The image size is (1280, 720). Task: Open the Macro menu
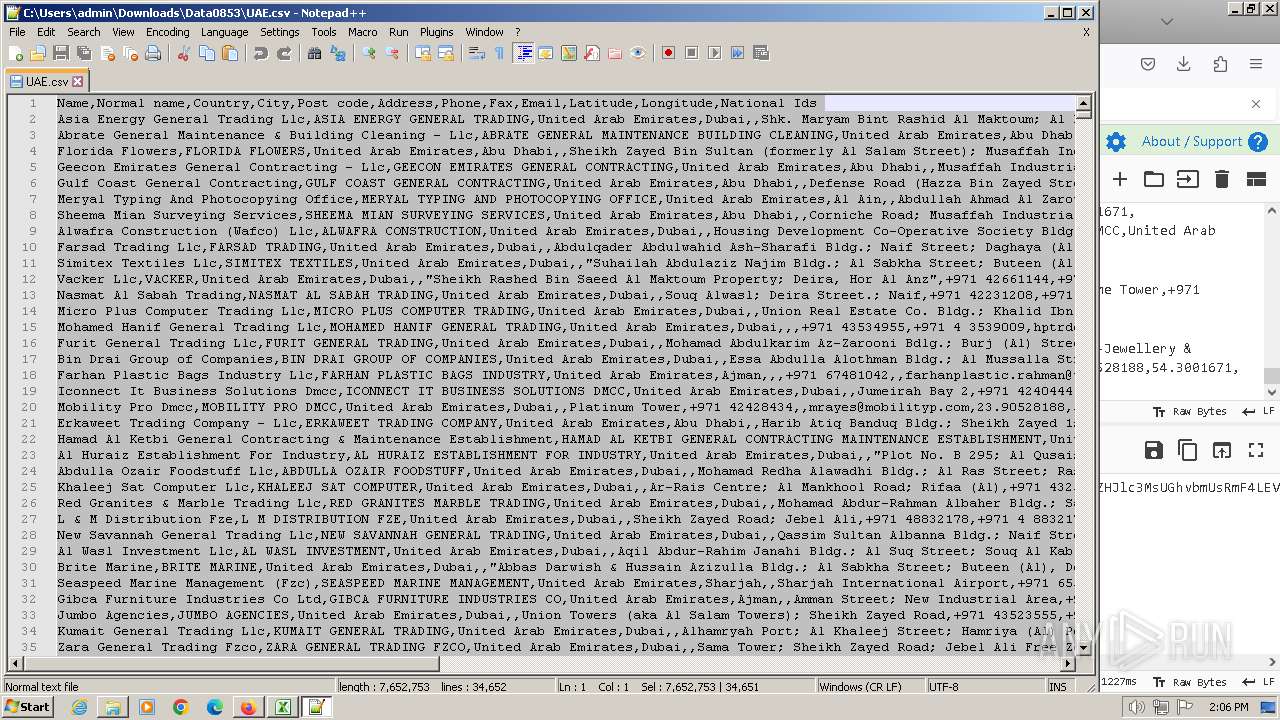click(363, 32)
